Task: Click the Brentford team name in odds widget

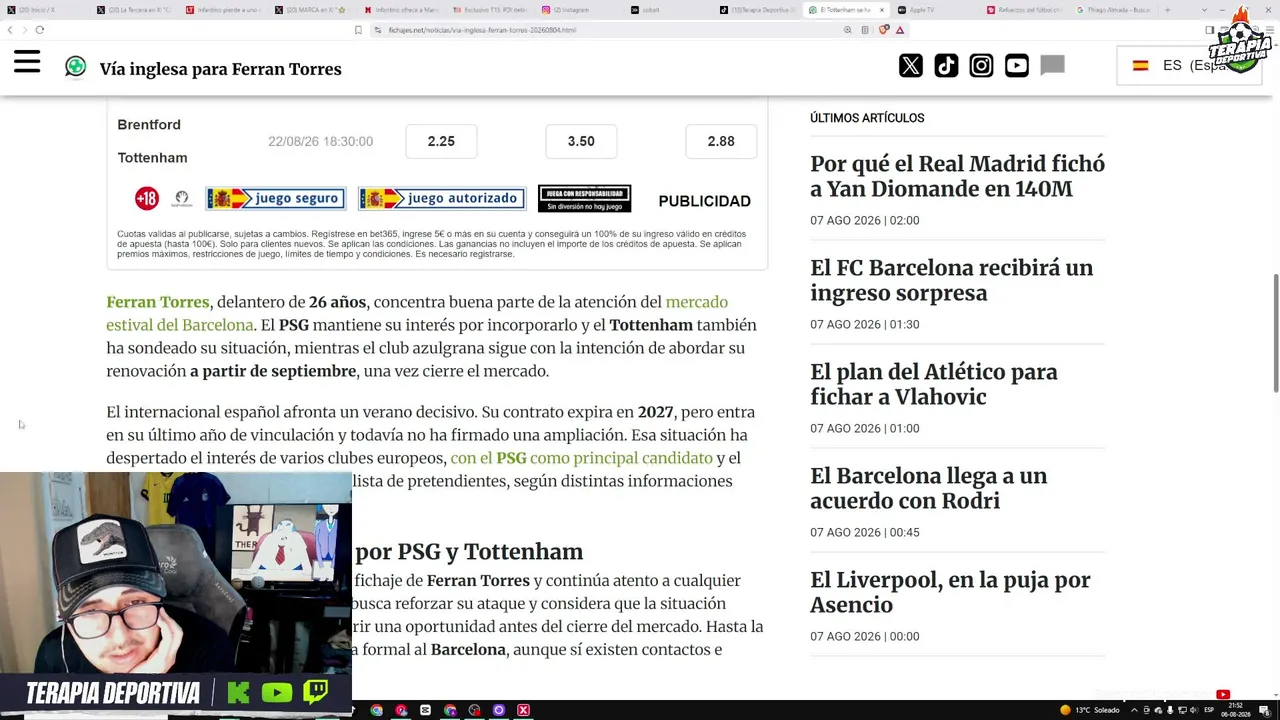Action: (149, 125)
